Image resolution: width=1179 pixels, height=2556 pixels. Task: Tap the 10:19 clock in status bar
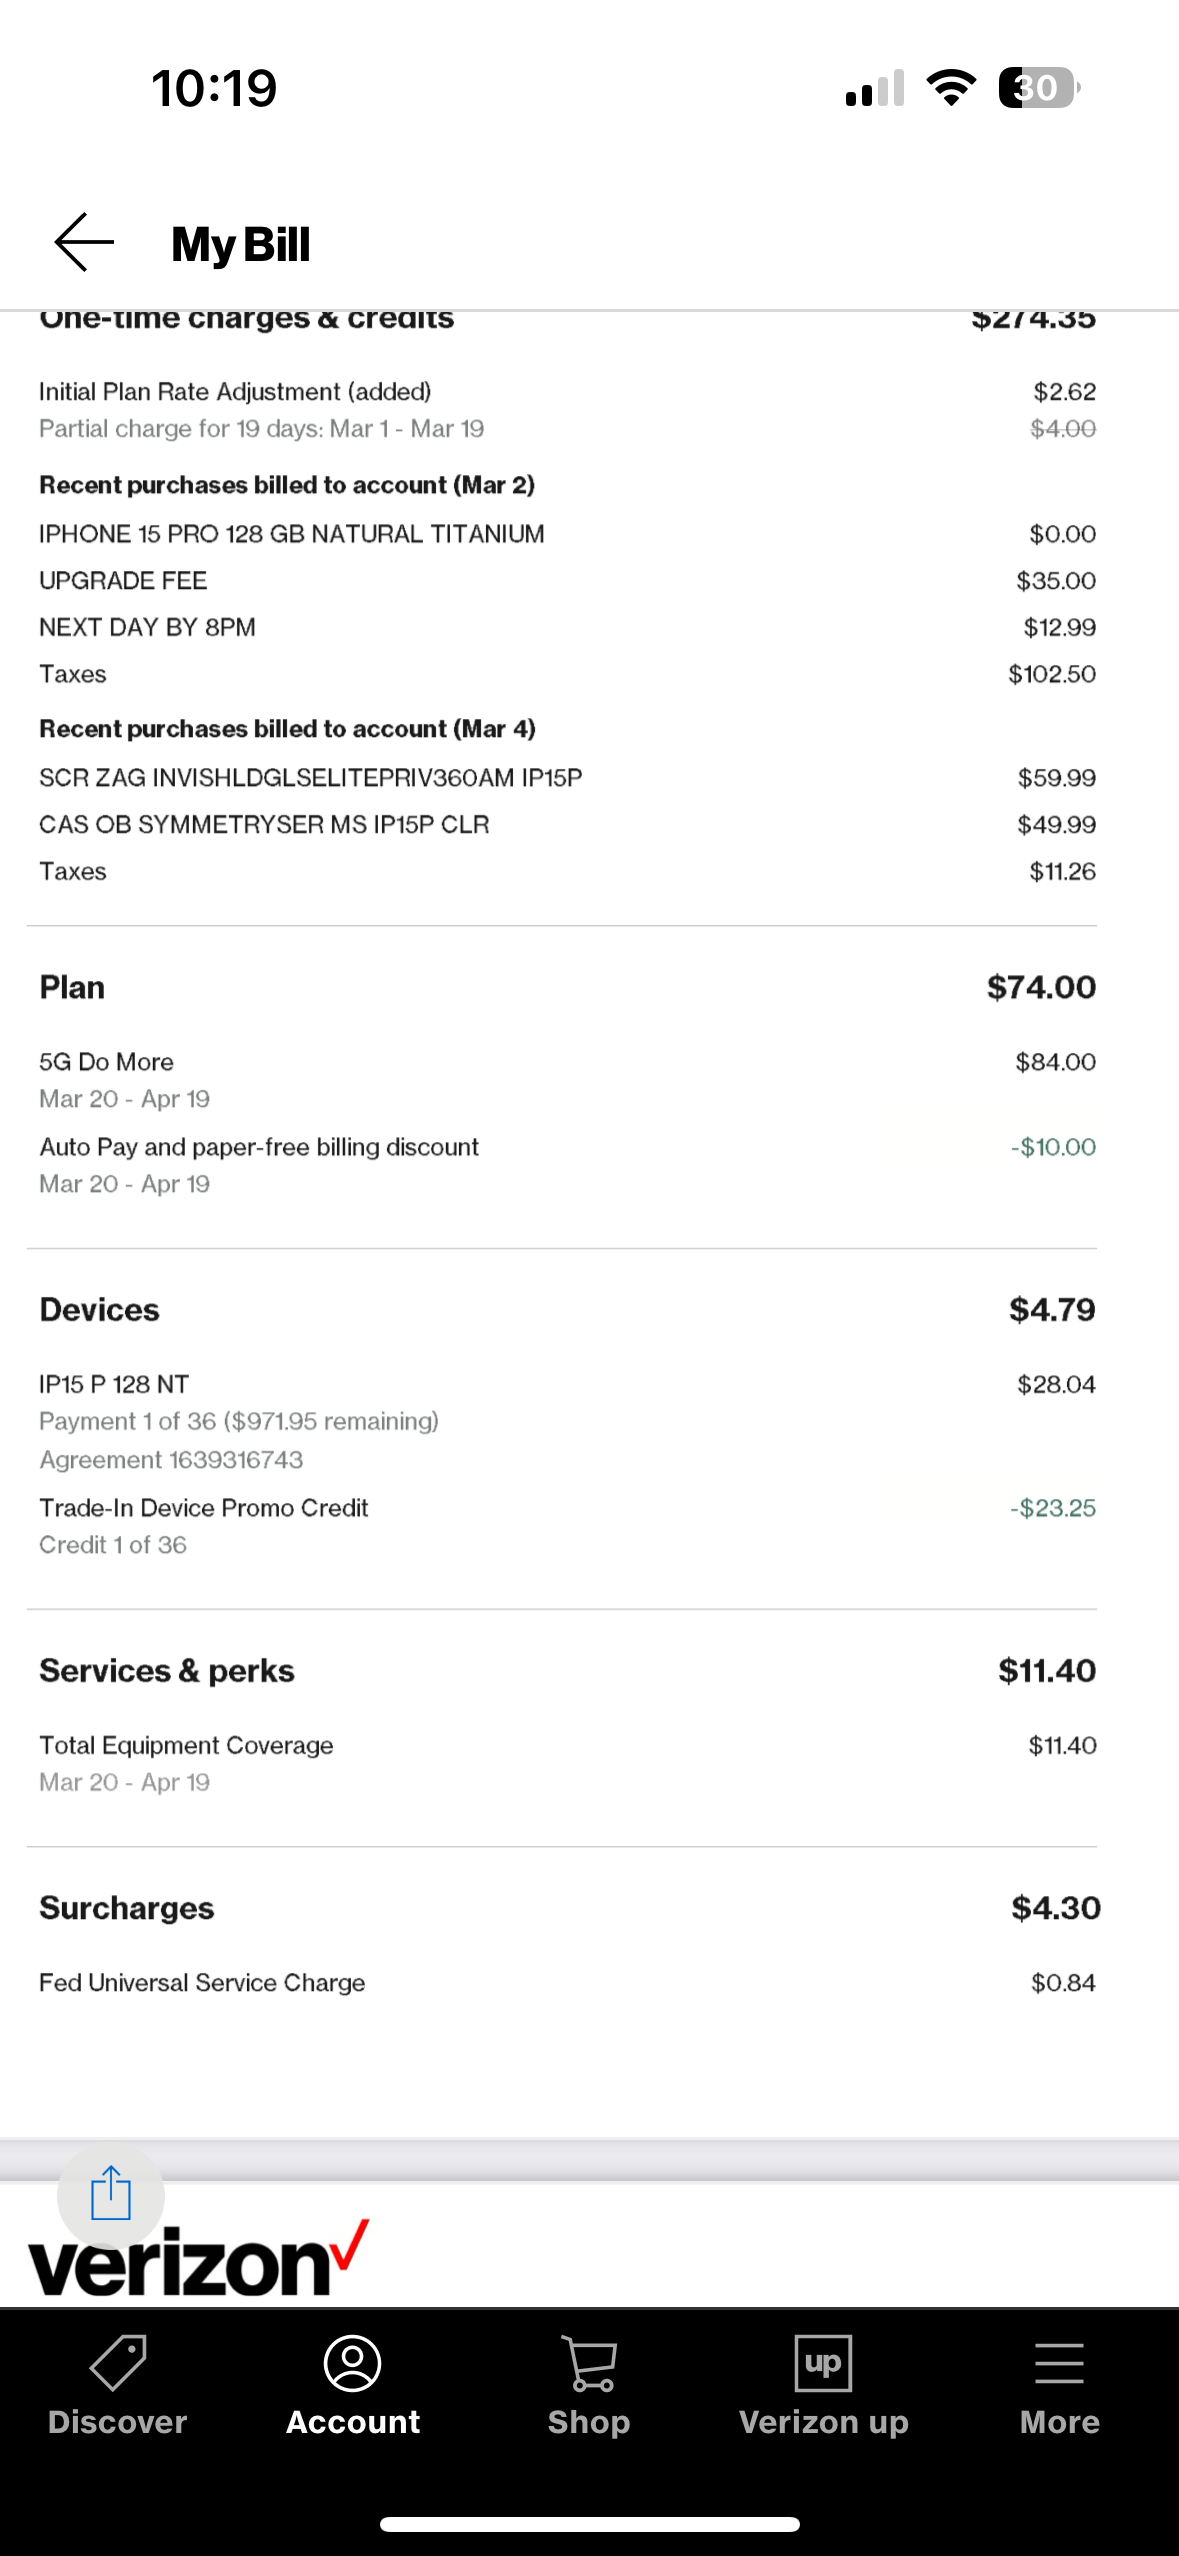tap(214, 88)
